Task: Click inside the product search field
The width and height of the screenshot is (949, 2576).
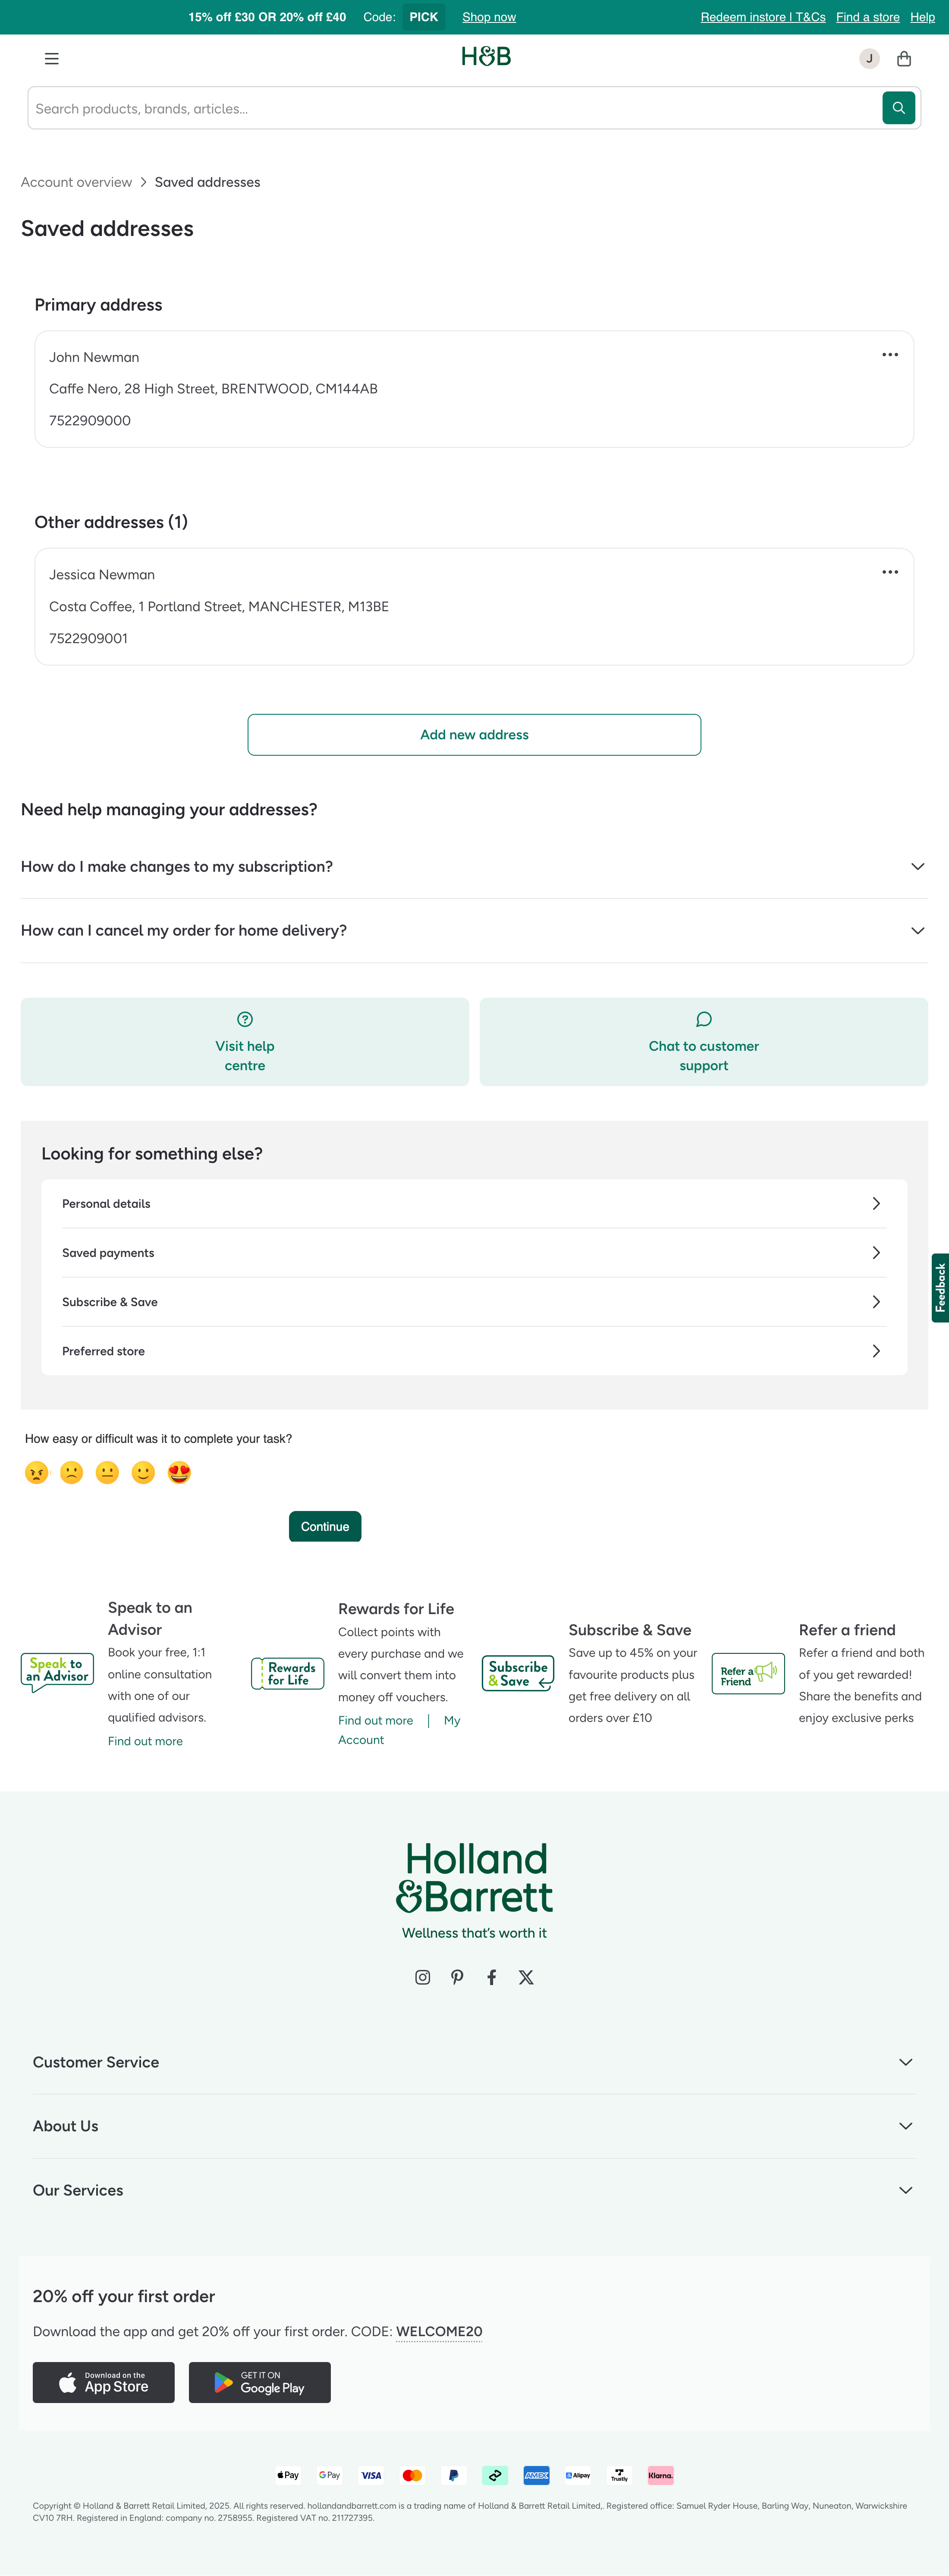Action: coord(400,107)
